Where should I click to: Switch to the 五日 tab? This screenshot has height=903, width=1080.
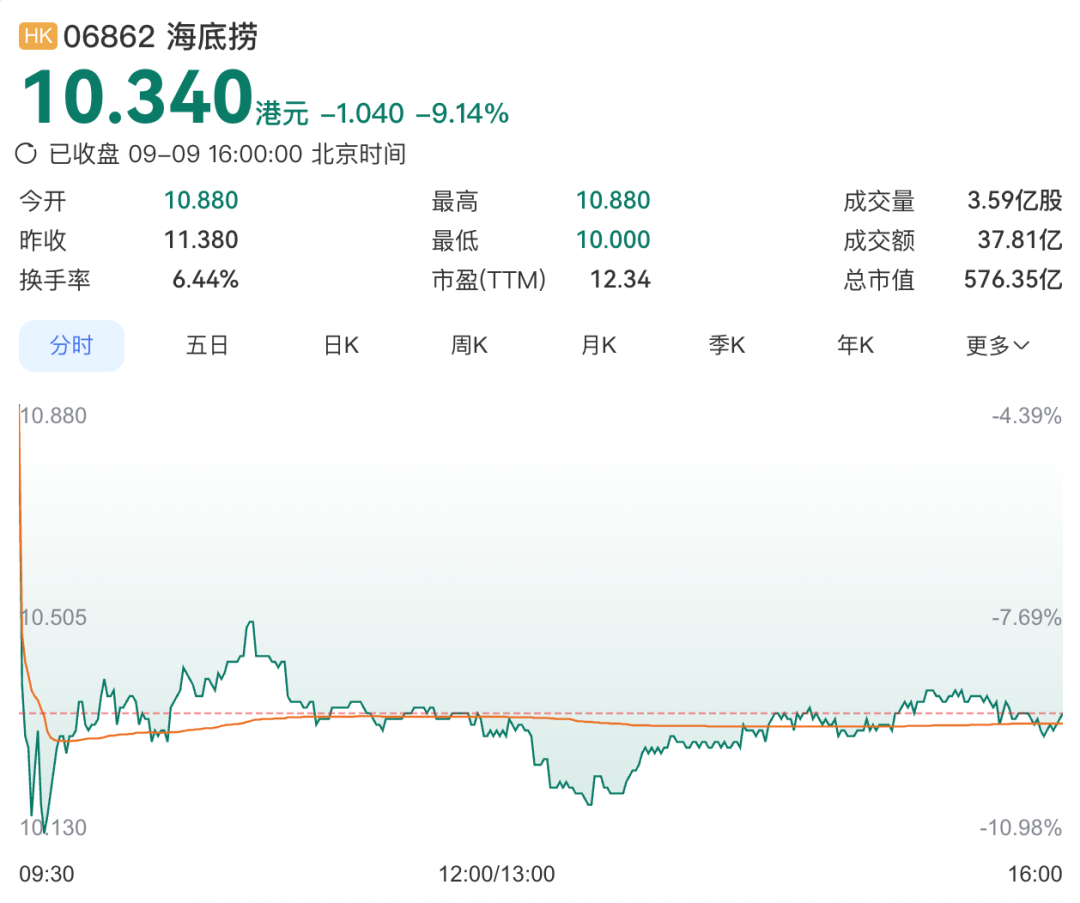pyautogui.click(x=207, y=345)
